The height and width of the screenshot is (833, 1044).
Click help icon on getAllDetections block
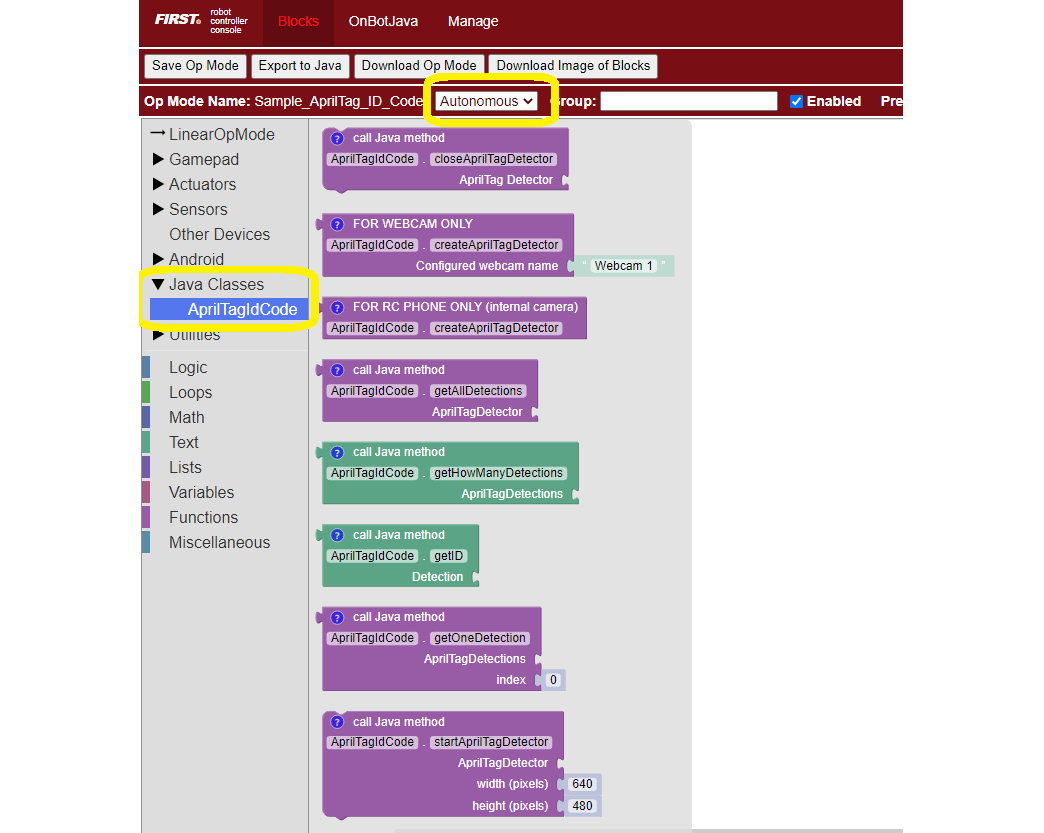coord(337,370)
